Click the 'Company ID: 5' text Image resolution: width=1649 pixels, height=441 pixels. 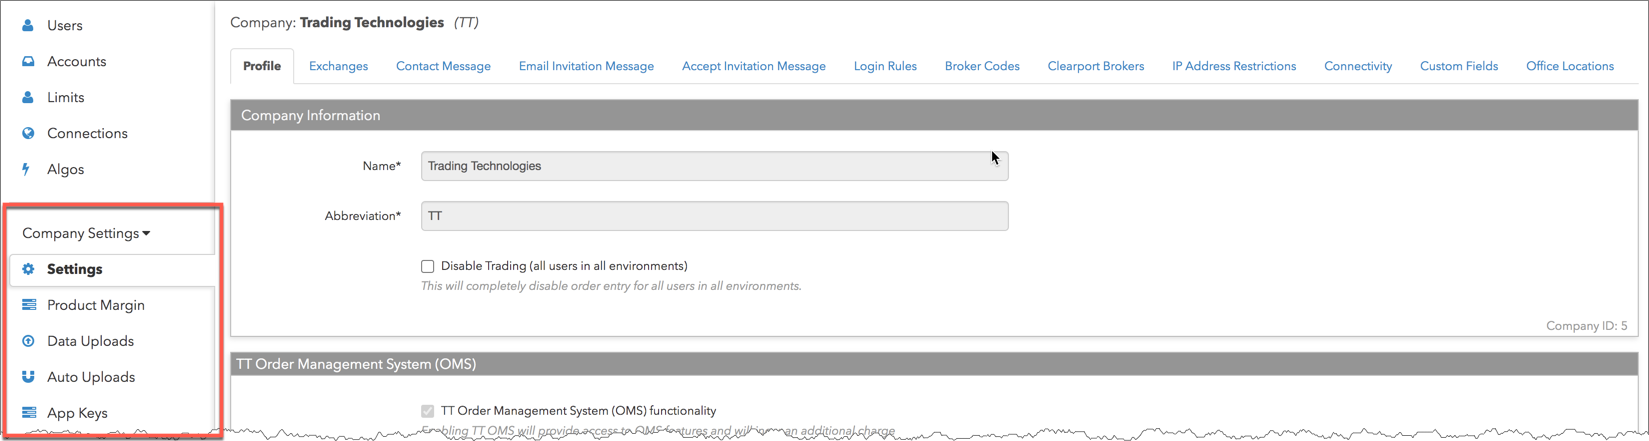click(1586, 326)
